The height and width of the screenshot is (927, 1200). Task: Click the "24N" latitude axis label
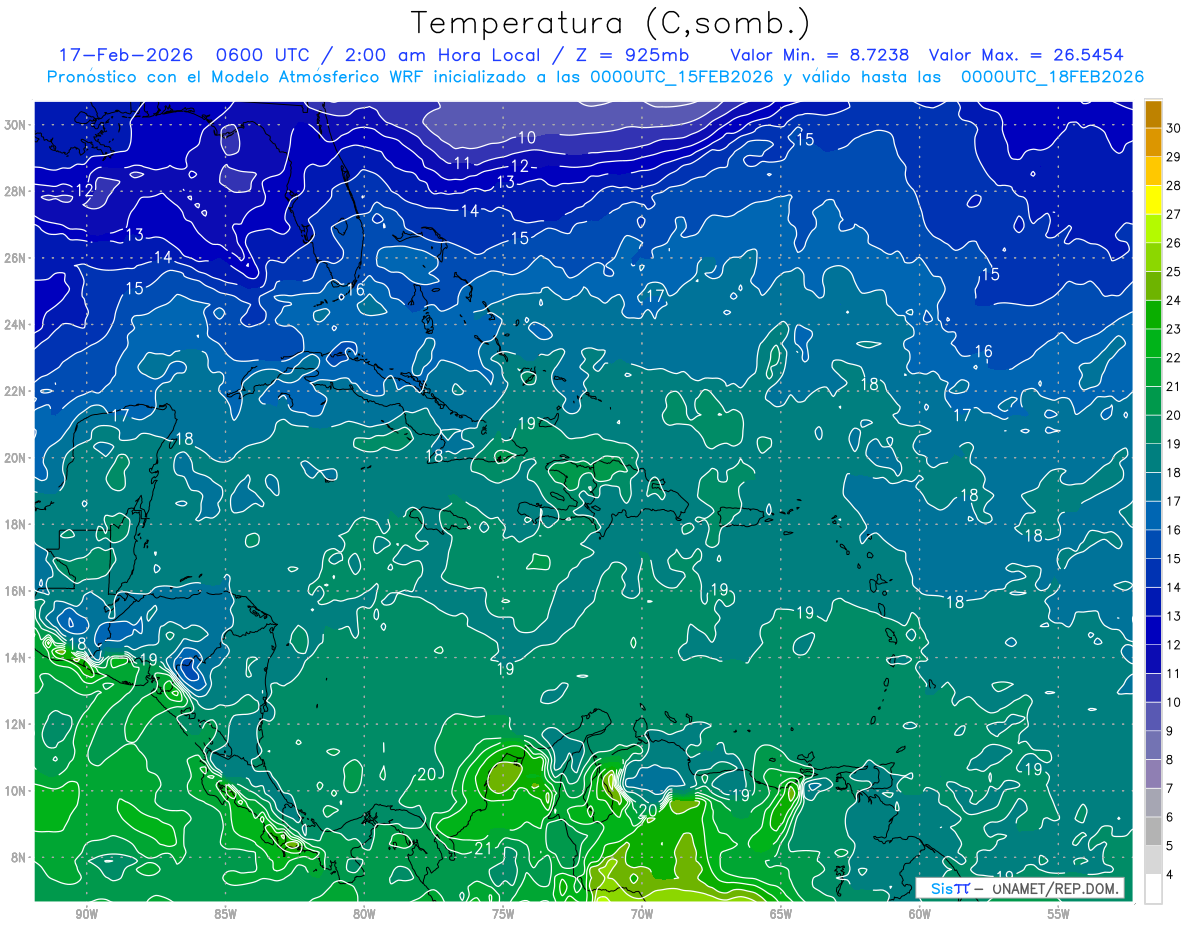15,324
